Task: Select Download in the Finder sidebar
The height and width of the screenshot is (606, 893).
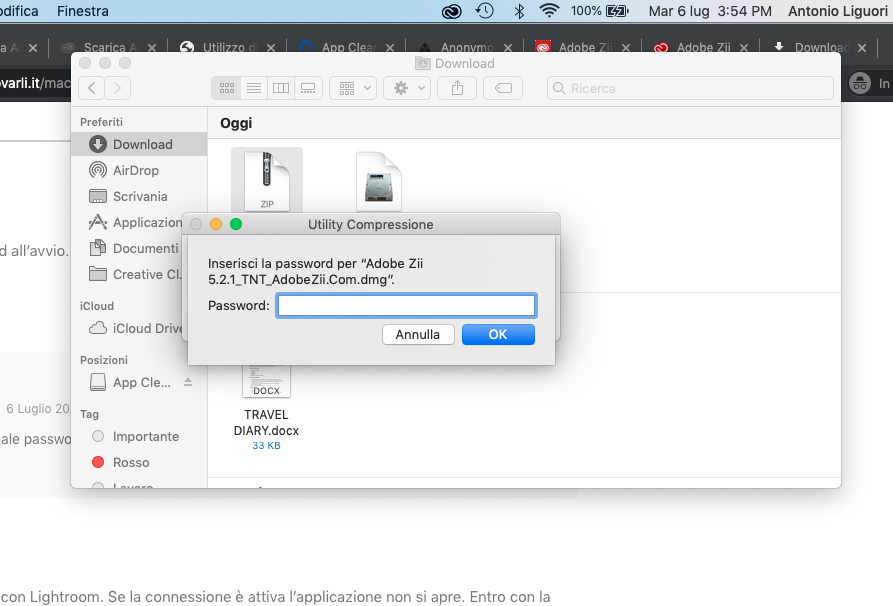Action: point(139,144)
